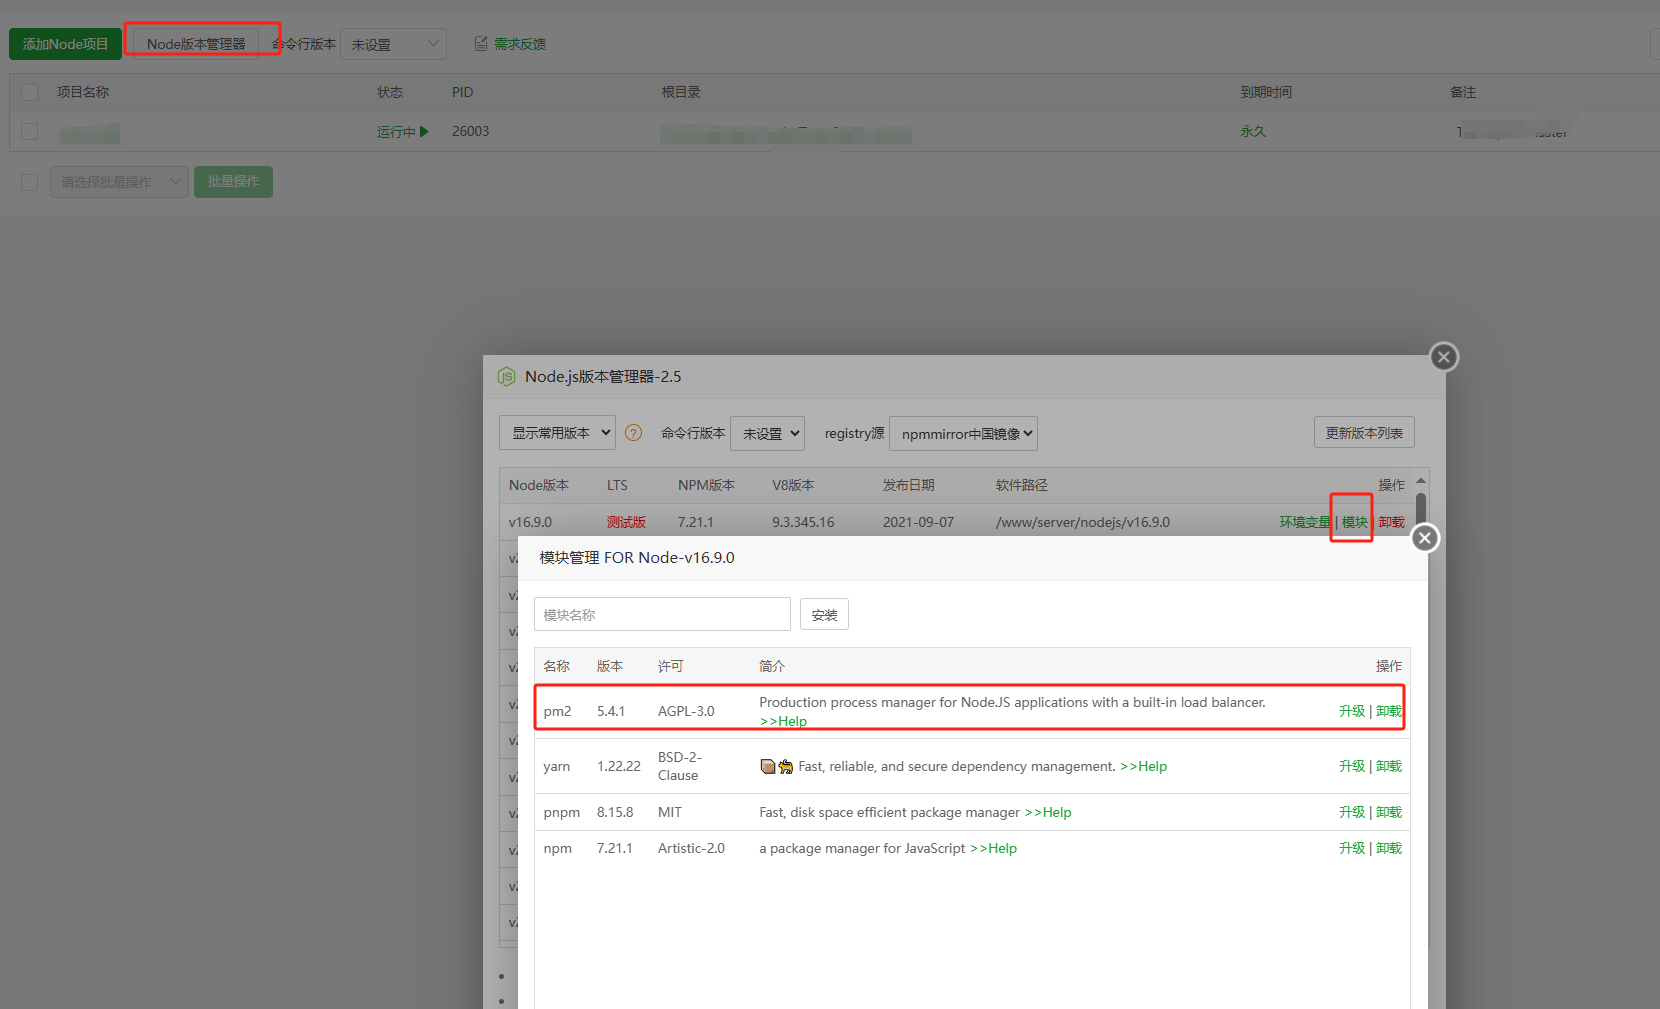Click PID value 26003

pyautogui.click(x=470, y=131)
